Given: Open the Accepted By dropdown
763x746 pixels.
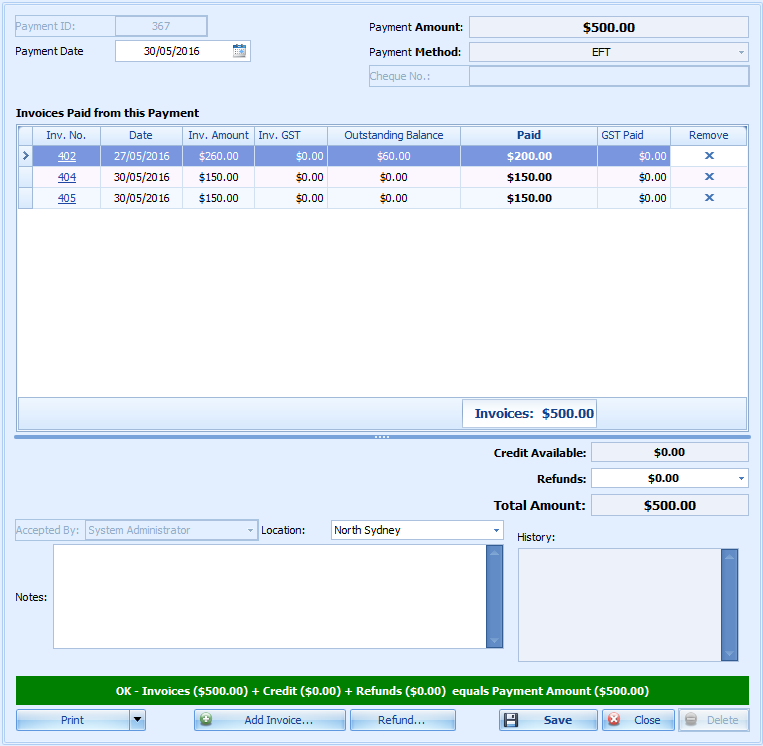Looking at the screenshot, I should coord(250,530).
